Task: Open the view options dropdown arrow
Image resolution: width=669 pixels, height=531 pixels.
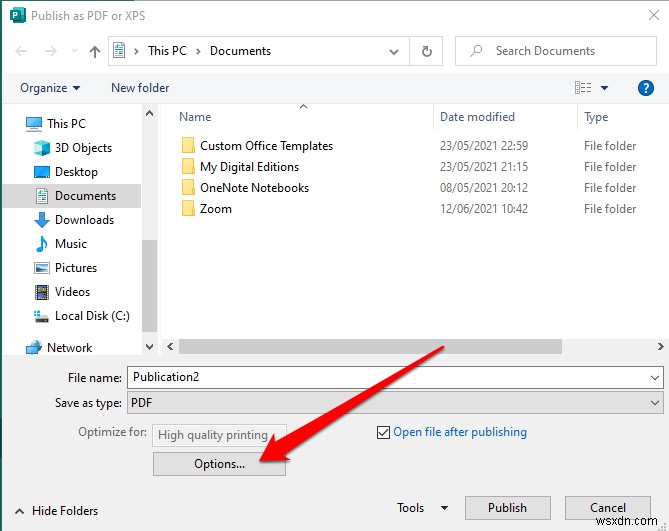Action: coord(604,88)
